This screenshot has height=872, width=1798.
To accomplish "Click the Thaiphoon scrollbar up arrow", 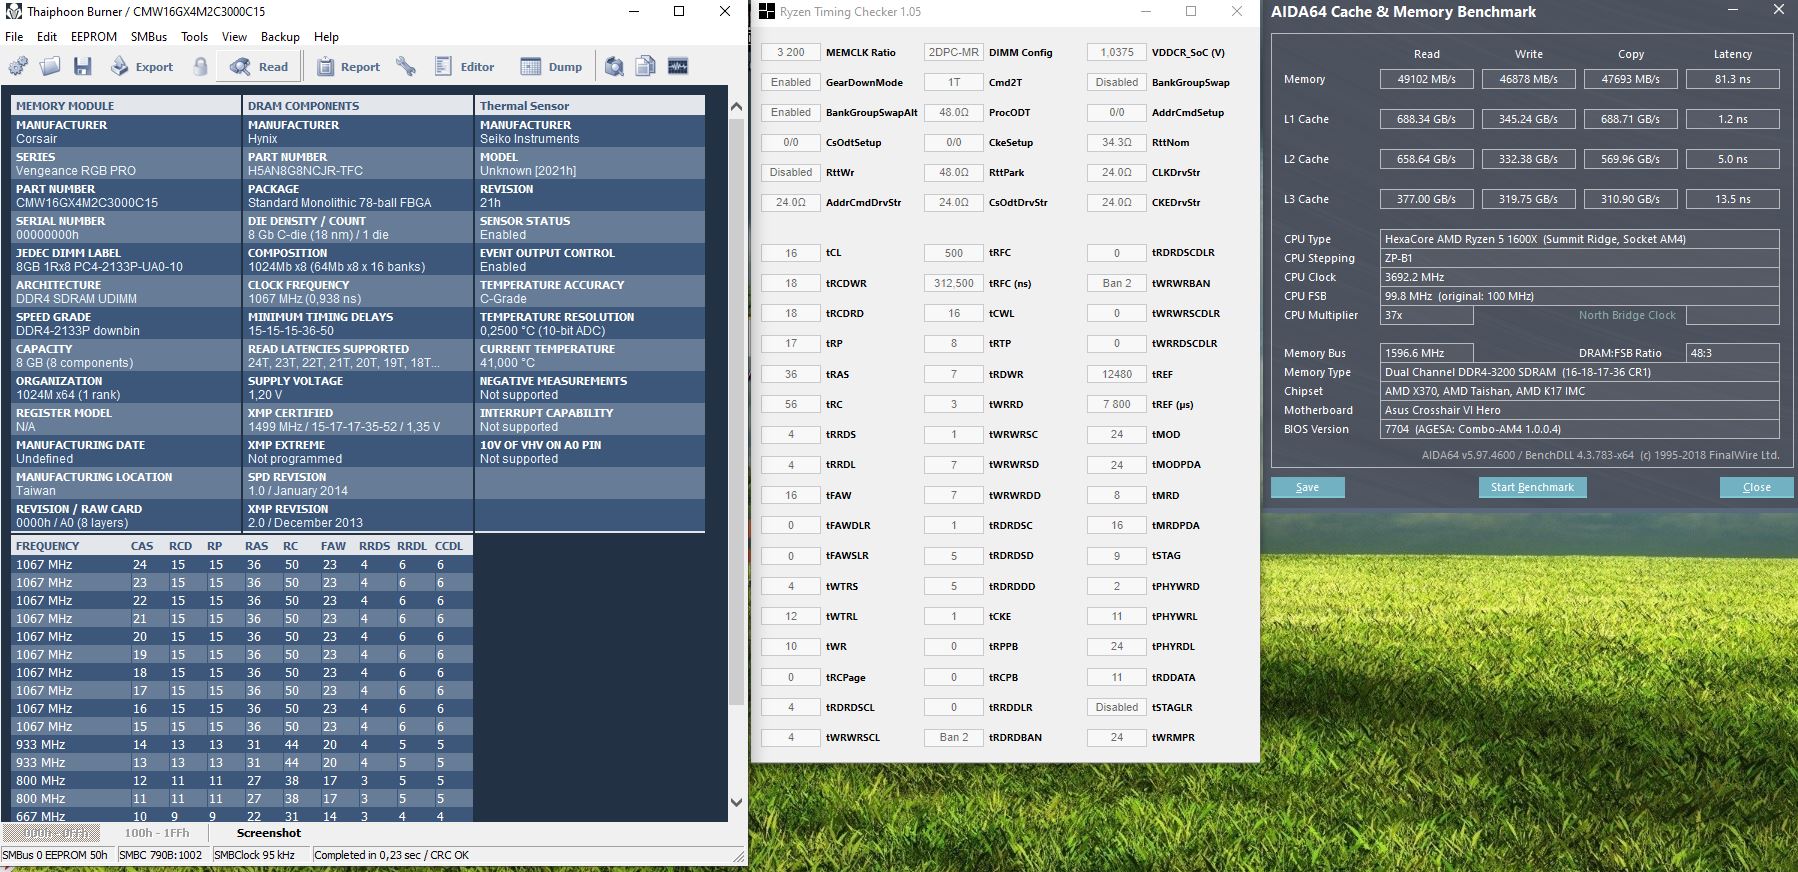I will point(737,107).
